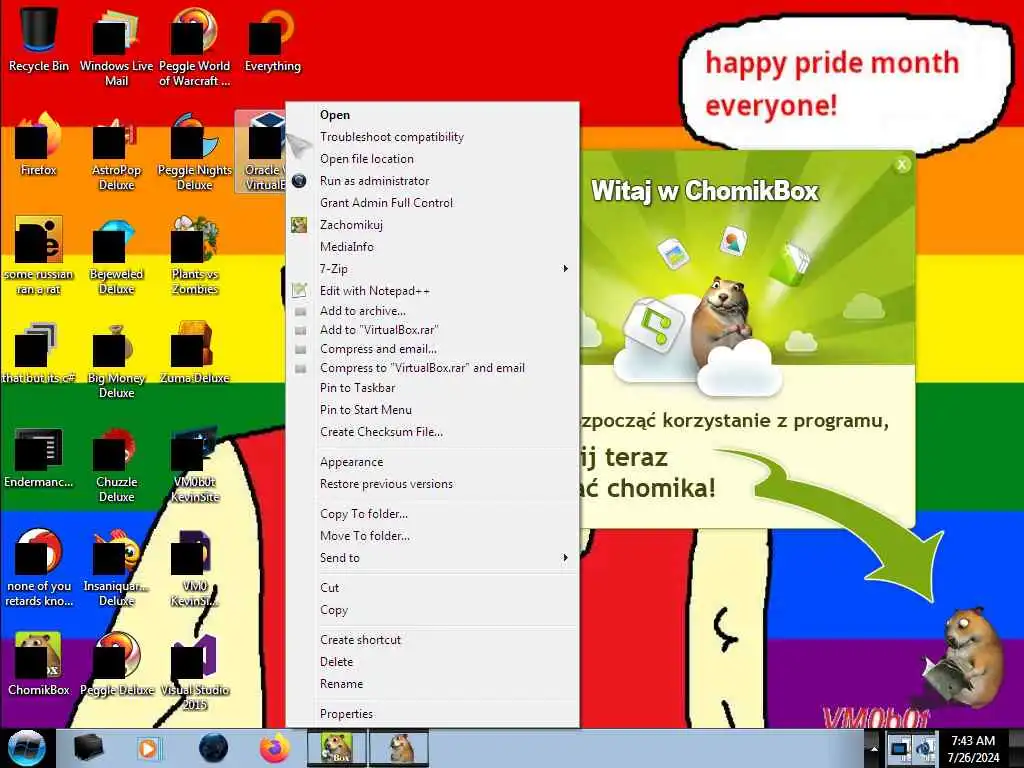Select VM0b0t KevinSite desktop icon
Viewport: 1024px width, 768px height.
(x=194, y=464)
